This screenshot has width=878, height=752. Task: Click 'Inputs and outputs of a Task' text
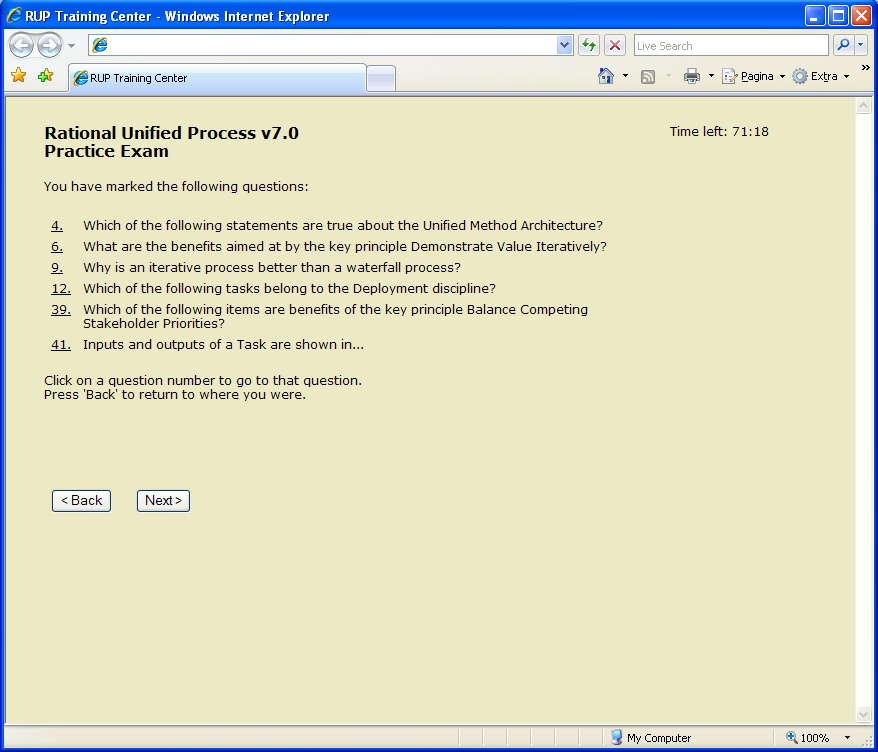[174, 345]
